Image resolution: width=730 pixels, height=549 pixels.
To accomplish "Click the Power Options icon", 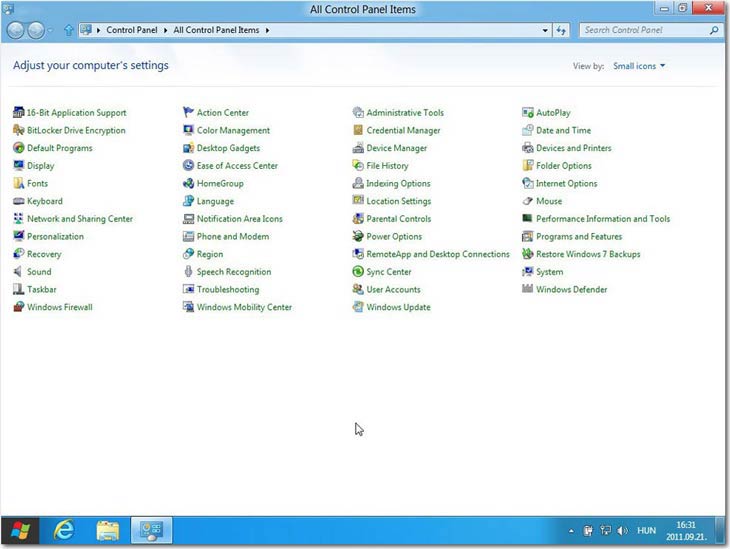I will (x=358, y=237).
